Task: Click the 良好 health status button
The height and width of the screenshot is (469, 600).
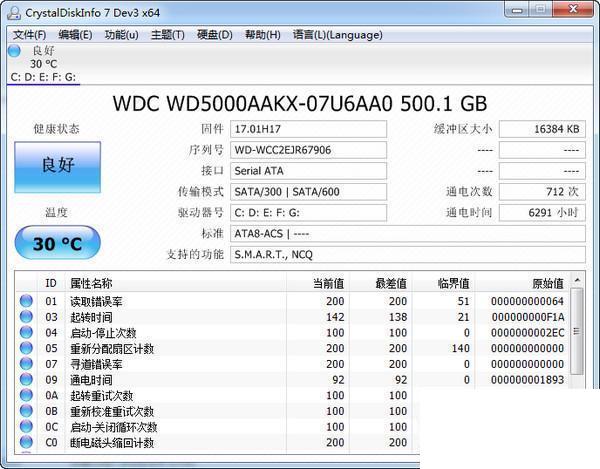Action: click(x=58, y=167)
